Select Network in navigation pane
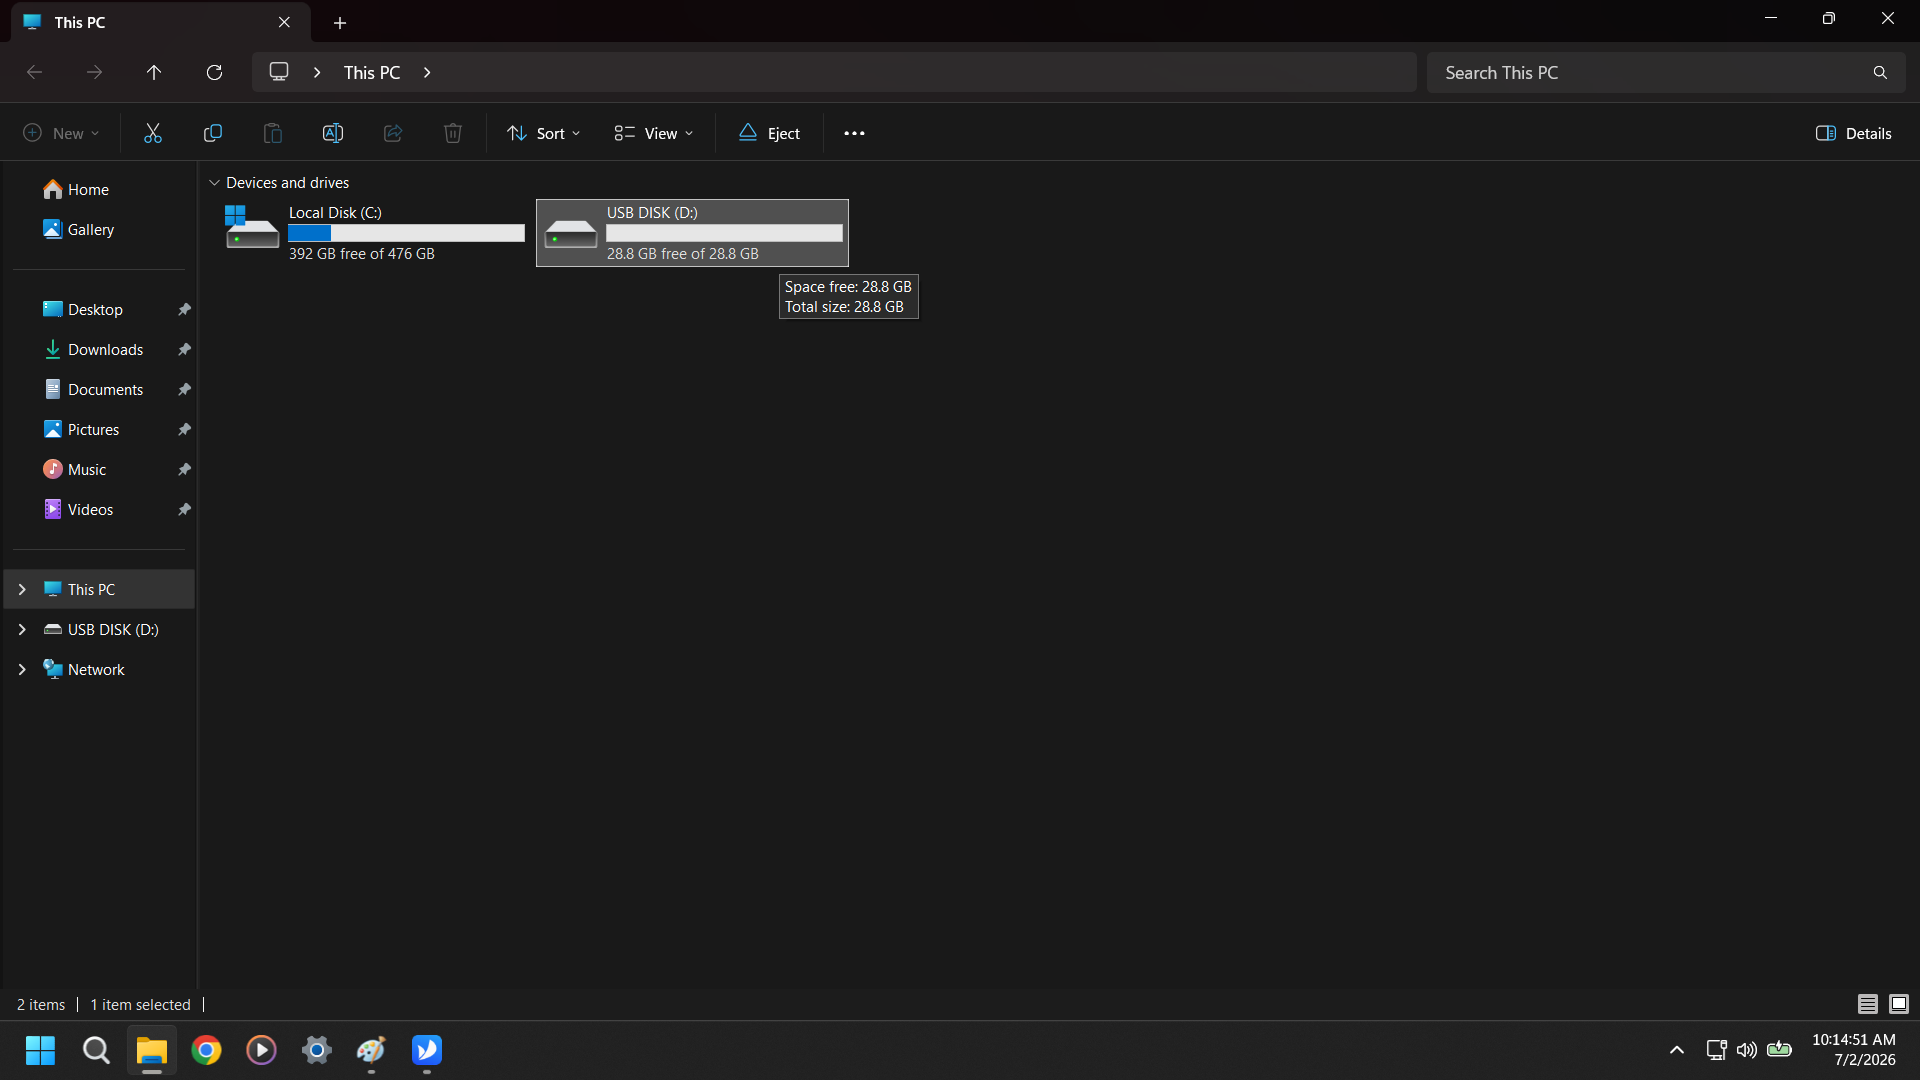This screenshot has height=1080, width=1920. click(98, 670)
